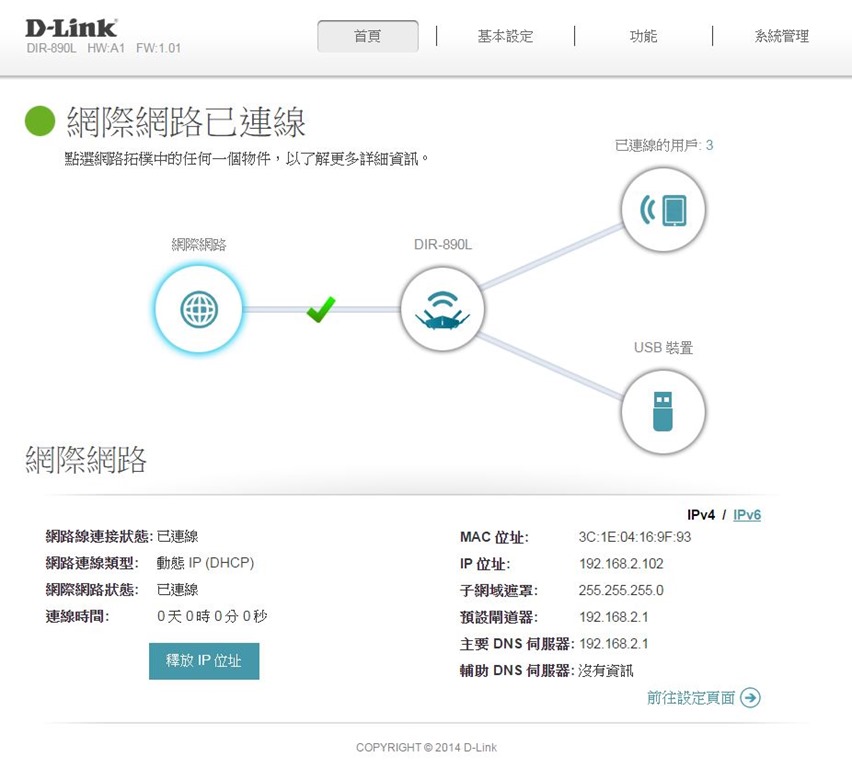Click the COPYRIGHT © 2014 D-Link footer
852x768 pixels.
tap(426, 747)
